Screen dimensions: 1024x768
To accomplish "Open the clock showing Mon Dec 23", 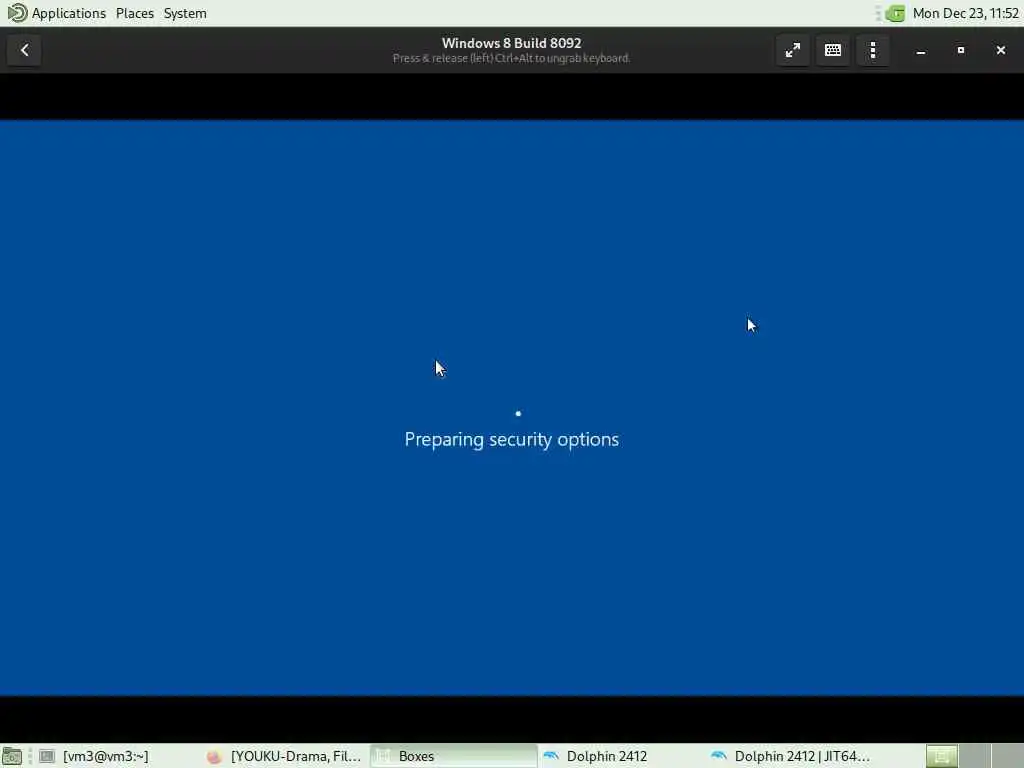I will [x=965, y=13].
